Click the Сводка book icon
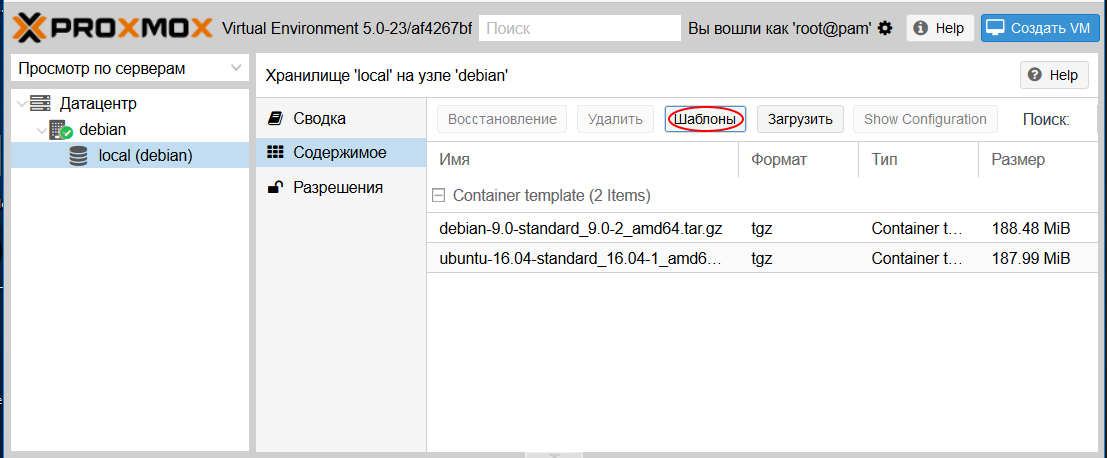The height and width of the screenshot is (458, 1107). [275, 118]
